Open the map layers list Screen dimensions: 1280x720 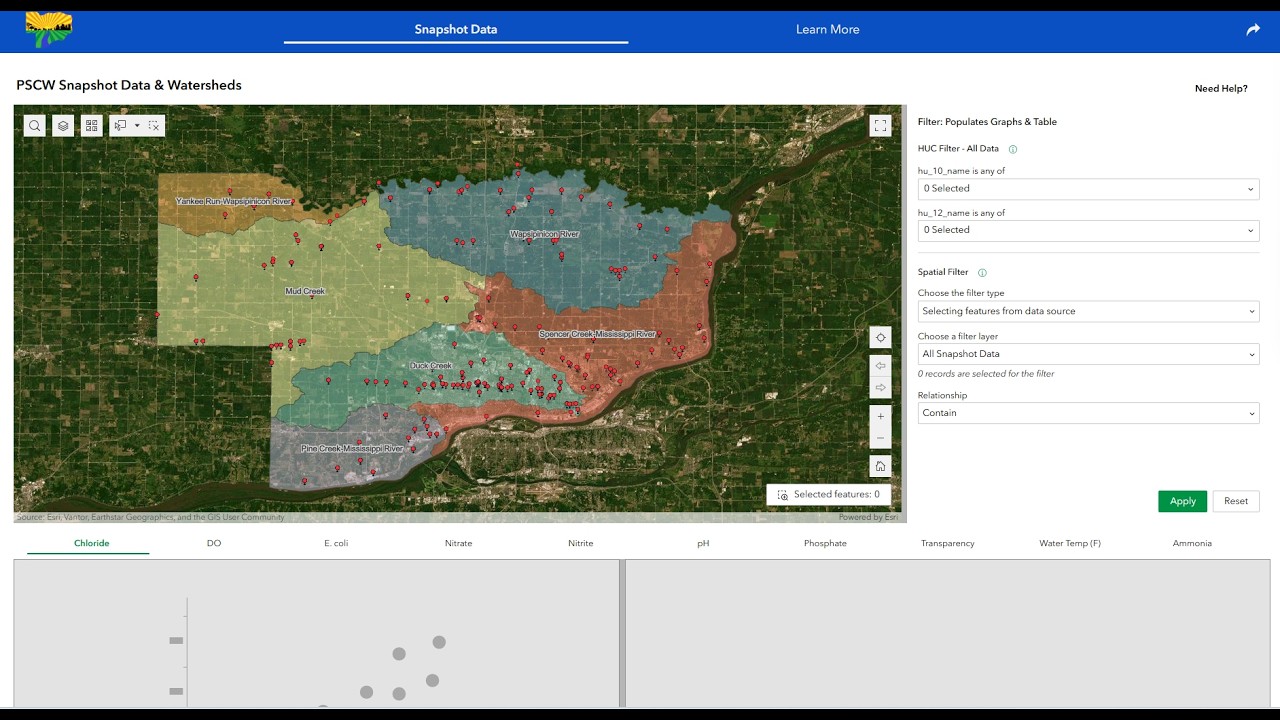[x=63, y=126]
